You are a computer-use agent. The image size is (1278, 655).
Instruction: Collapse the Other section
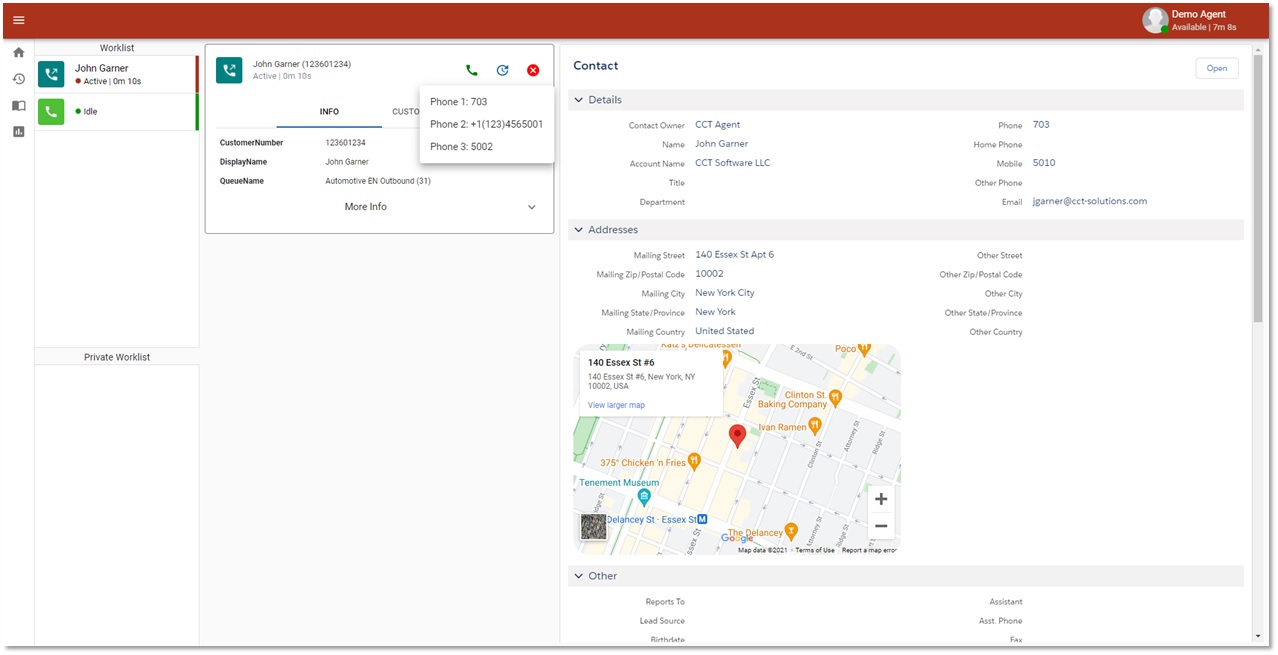pyautogui.click(x=579, y=576)
